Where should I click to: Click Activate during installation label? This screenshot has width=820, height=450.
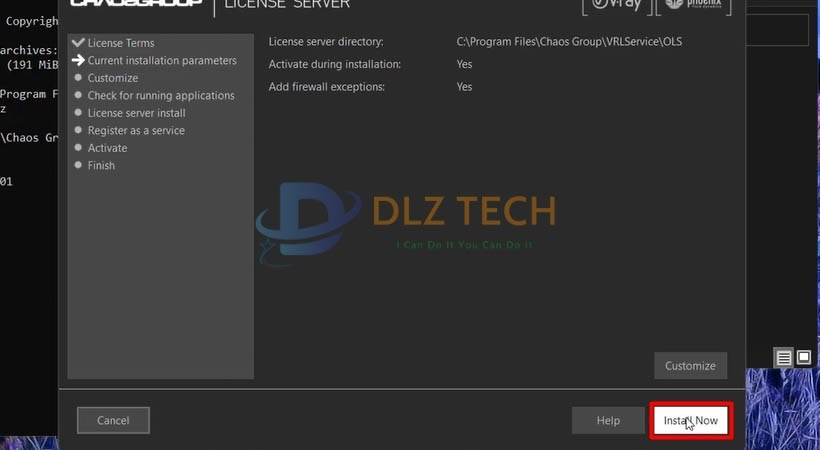[335, 64]
